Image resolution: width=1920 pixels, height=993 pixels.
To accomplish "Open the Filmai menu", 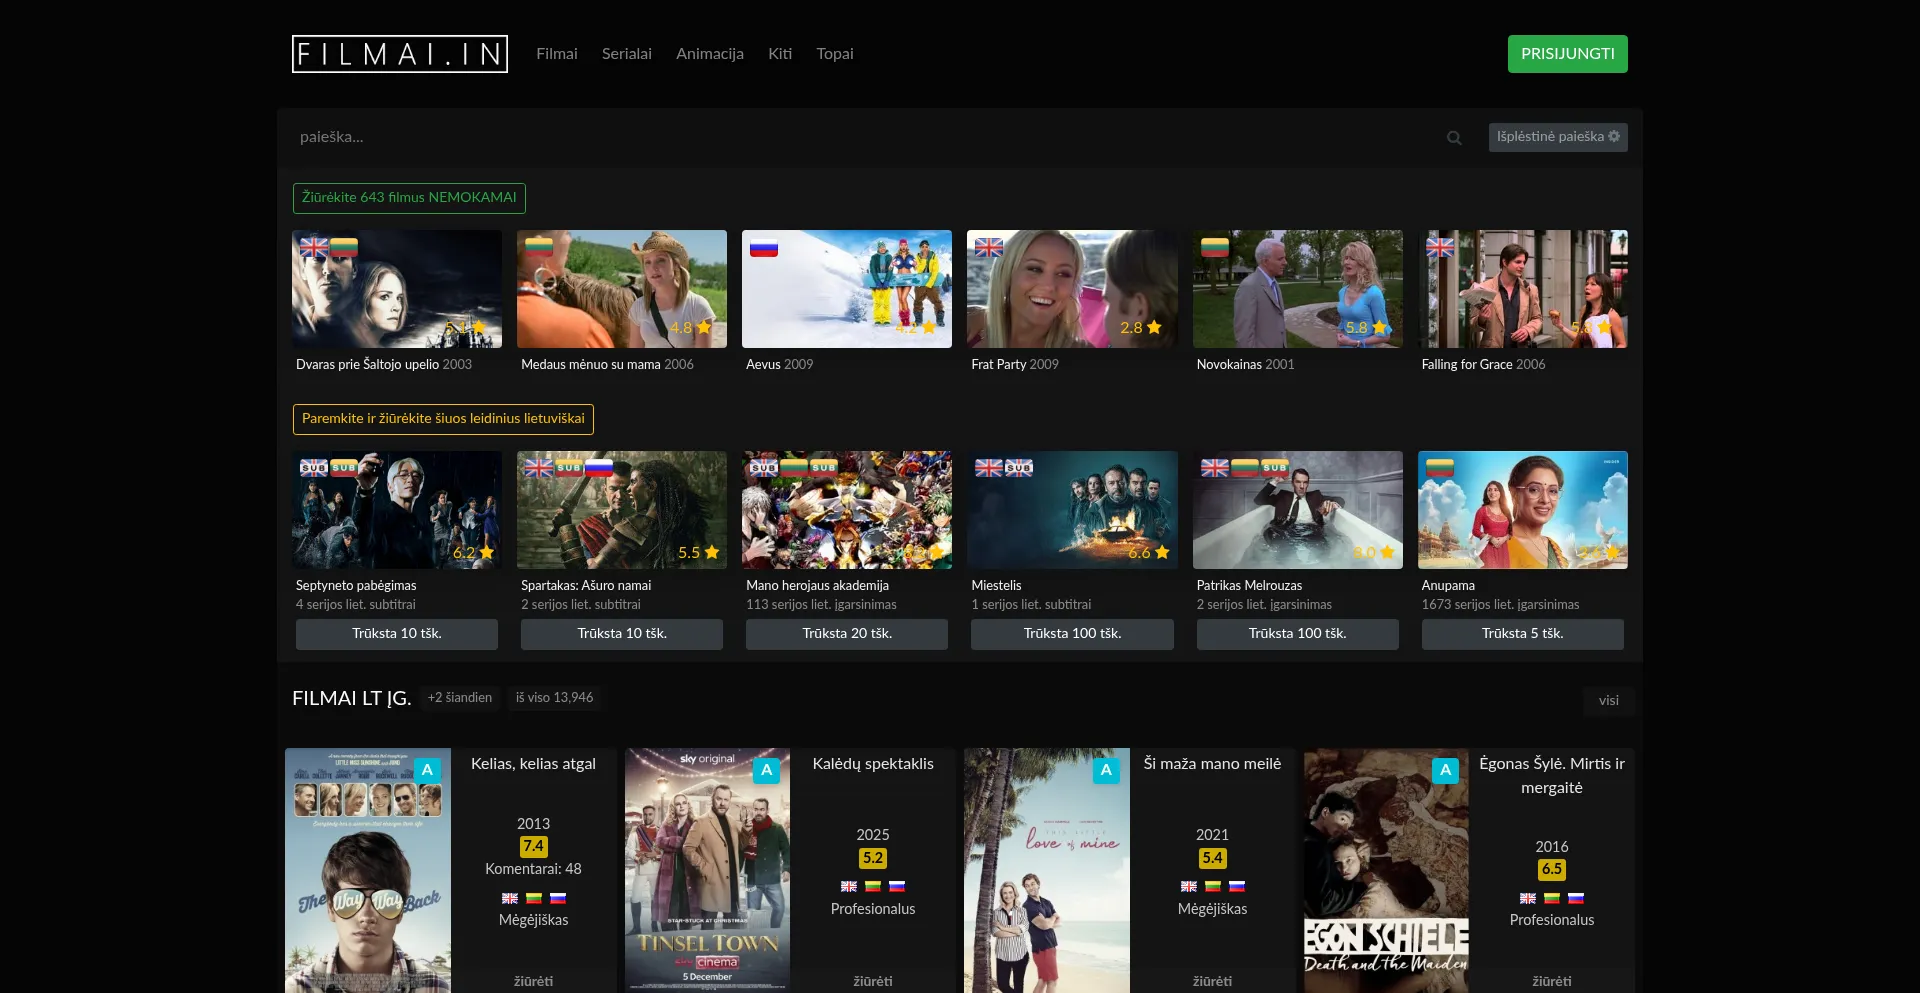I will coord(557,54).
